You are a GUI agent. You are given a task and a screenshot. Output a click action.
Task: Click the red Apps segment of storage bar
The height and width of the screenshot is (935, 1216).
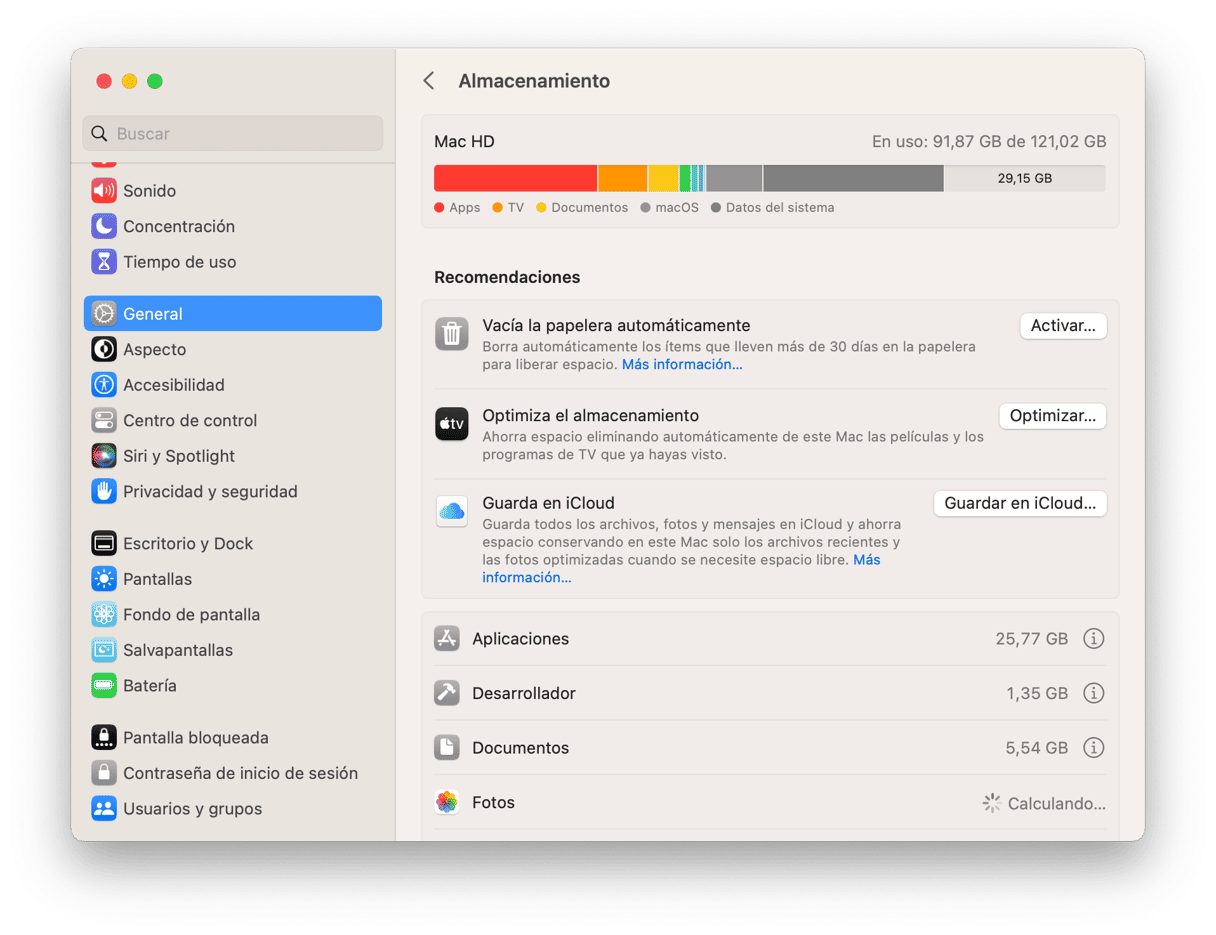point(515,178)
